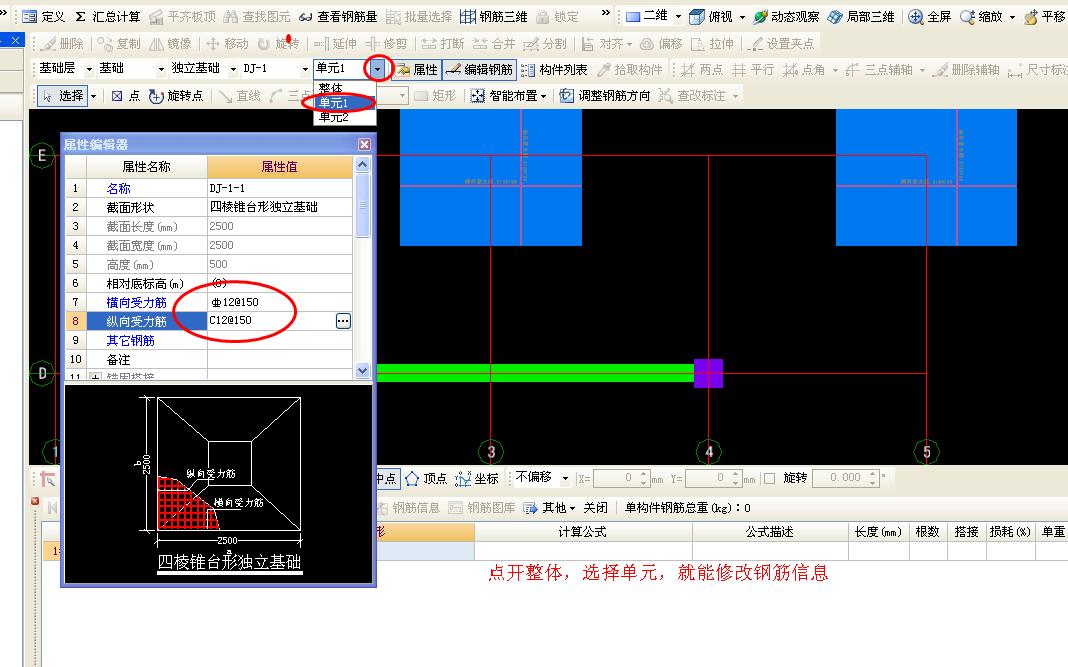This screenshot has width=1068, height=667.
Task: Open 智能布置 smart layout
Action: click(x=509, y=96)
